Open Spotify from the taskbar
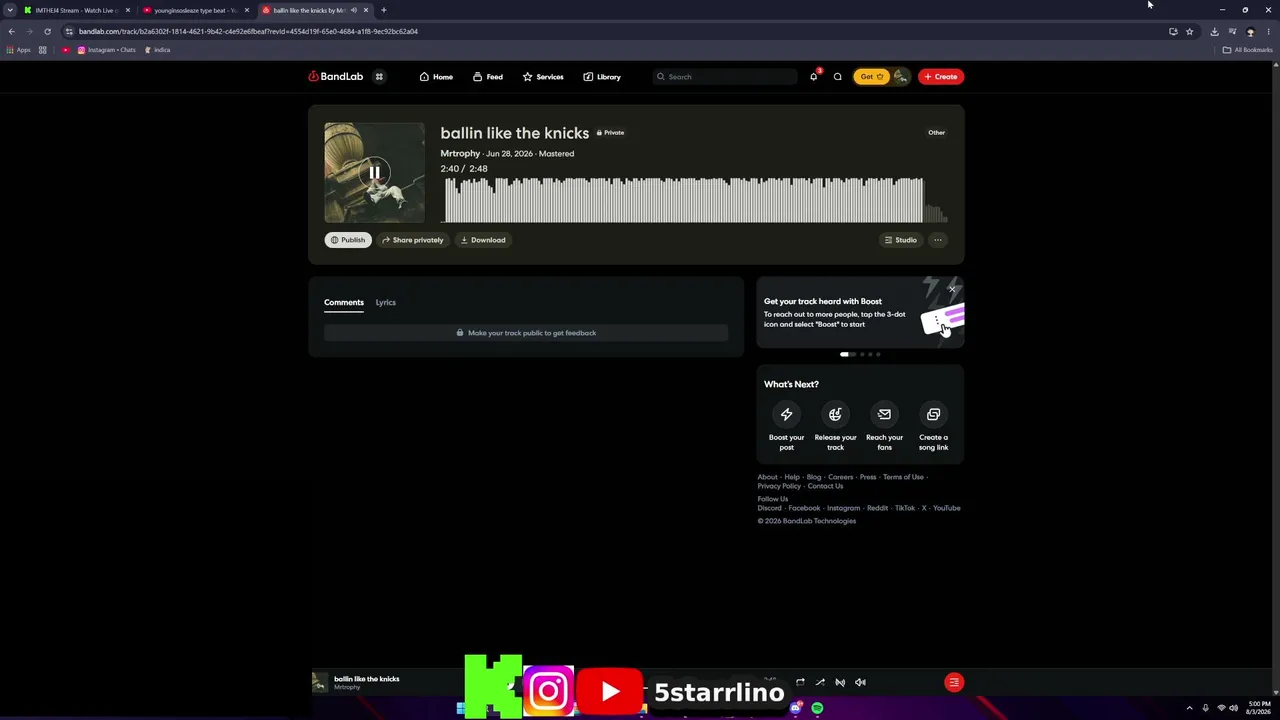The height and width of the screenshot is (720, 1280). click(817, 708)
